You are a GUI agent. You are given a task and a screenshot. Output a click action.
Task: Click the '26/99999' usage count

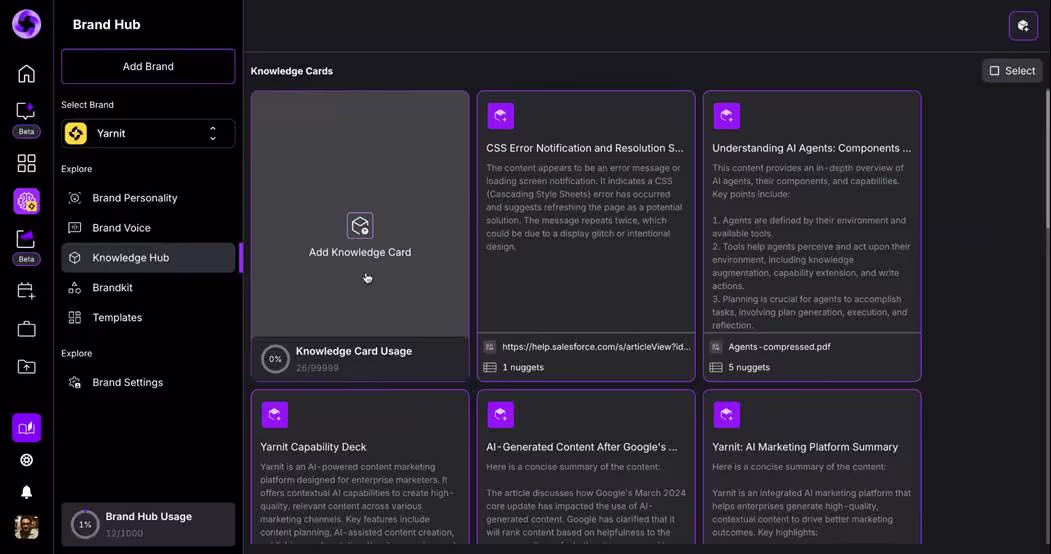pos(317,368)
